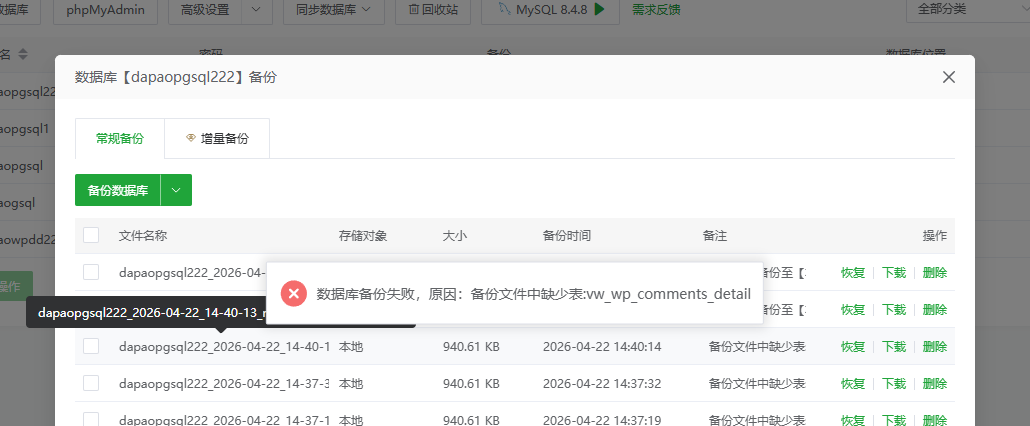Open phpMyAdmin from the toolbar
1030x426 pixels.
[x=105, y=9]
